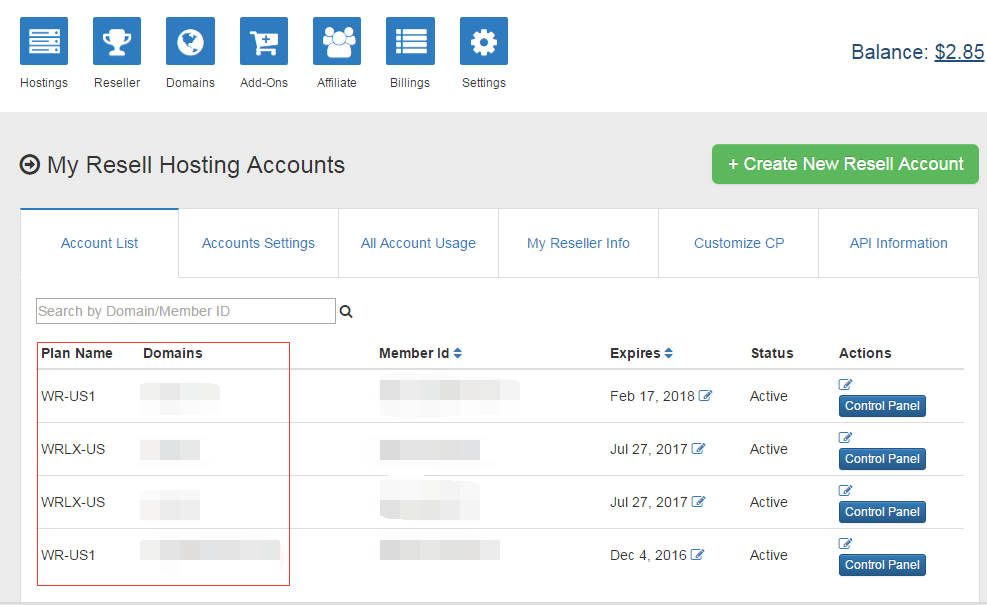Open the Hostings icon

(44, 42)
